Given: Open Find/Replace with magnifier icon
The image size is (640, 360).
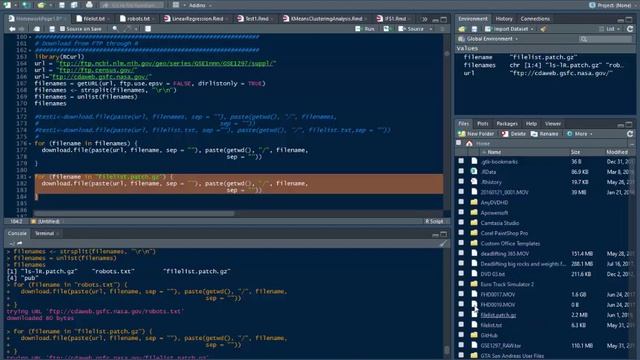Looking at the screenshot, I should 115,29.
